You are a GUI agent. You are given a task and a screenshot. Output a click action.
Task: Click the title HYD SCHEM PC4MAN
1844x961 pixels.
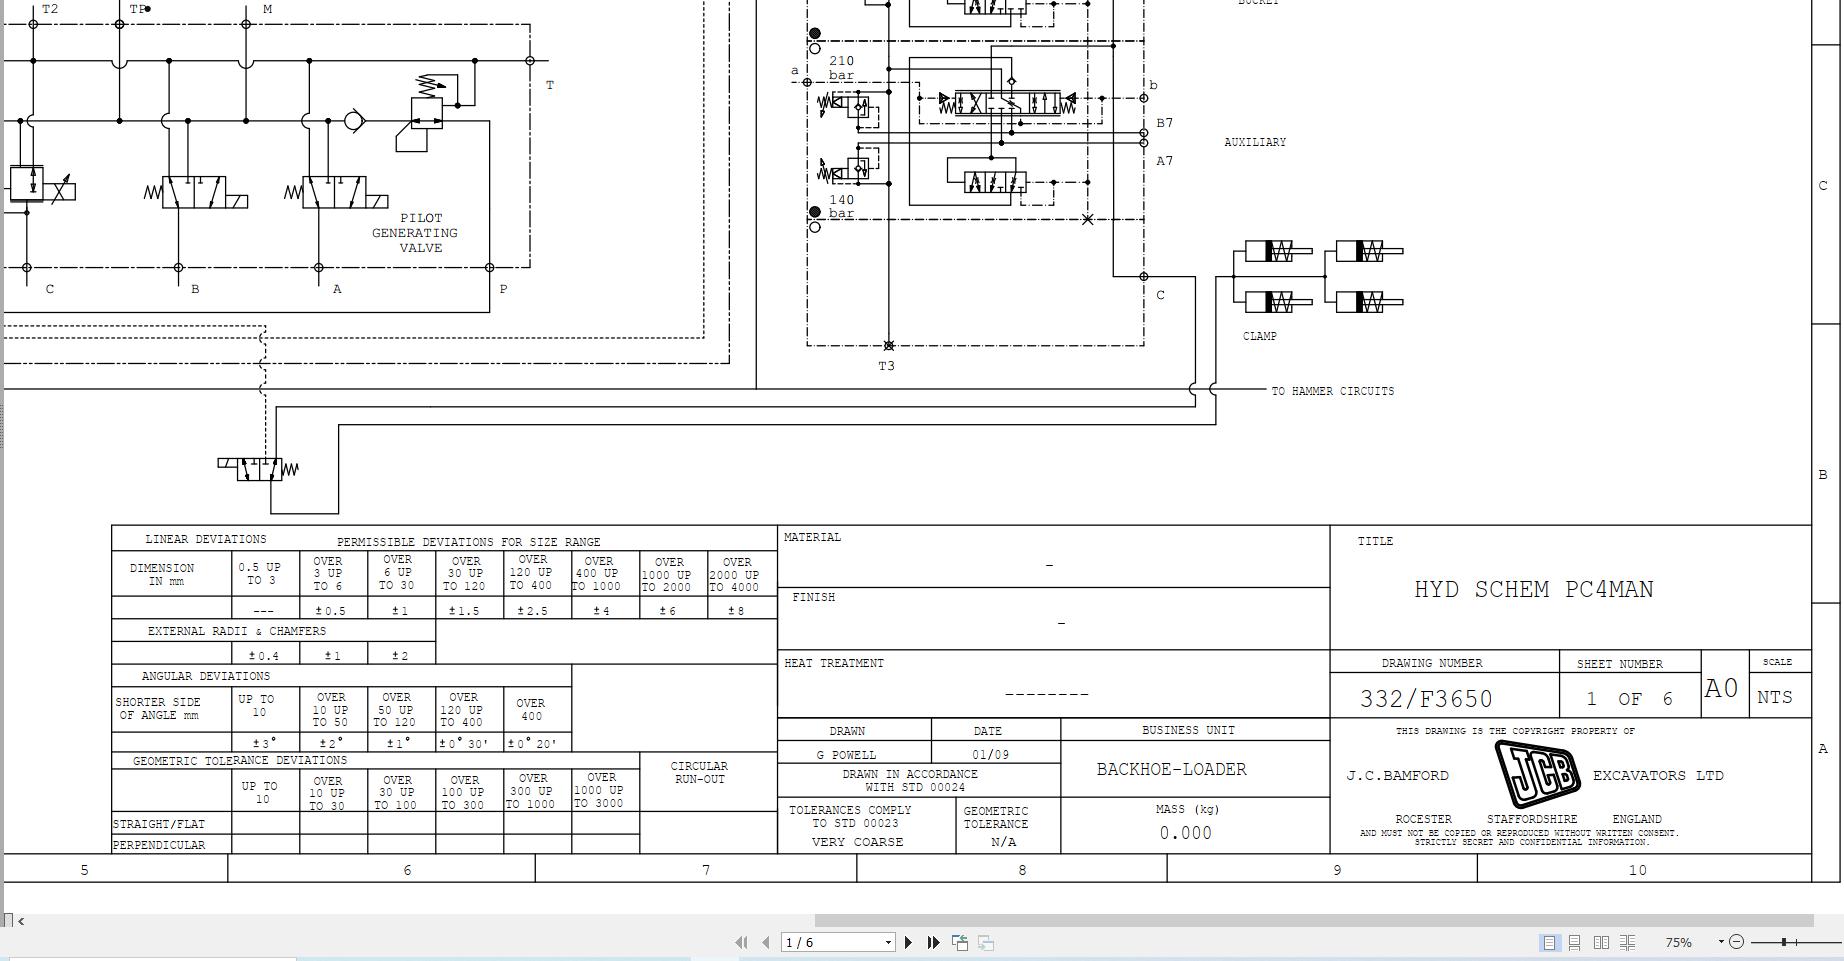tap(1533, 590)
